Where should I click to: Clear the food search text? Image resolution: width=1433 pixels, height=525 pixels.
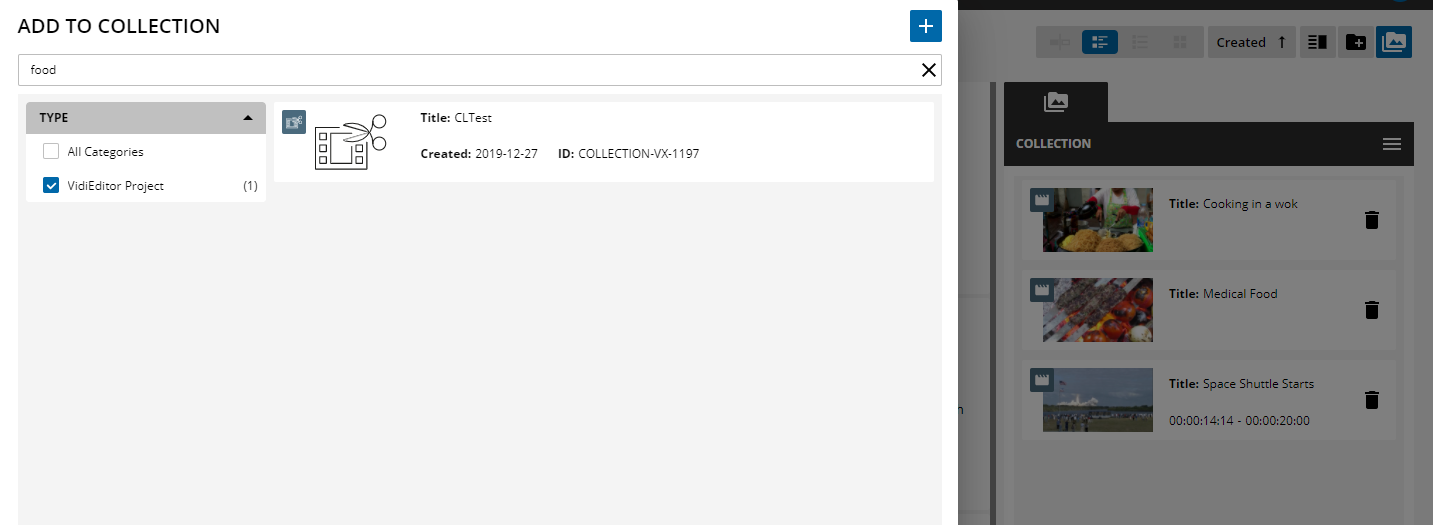pyautogui.click(x=928, y=70)
